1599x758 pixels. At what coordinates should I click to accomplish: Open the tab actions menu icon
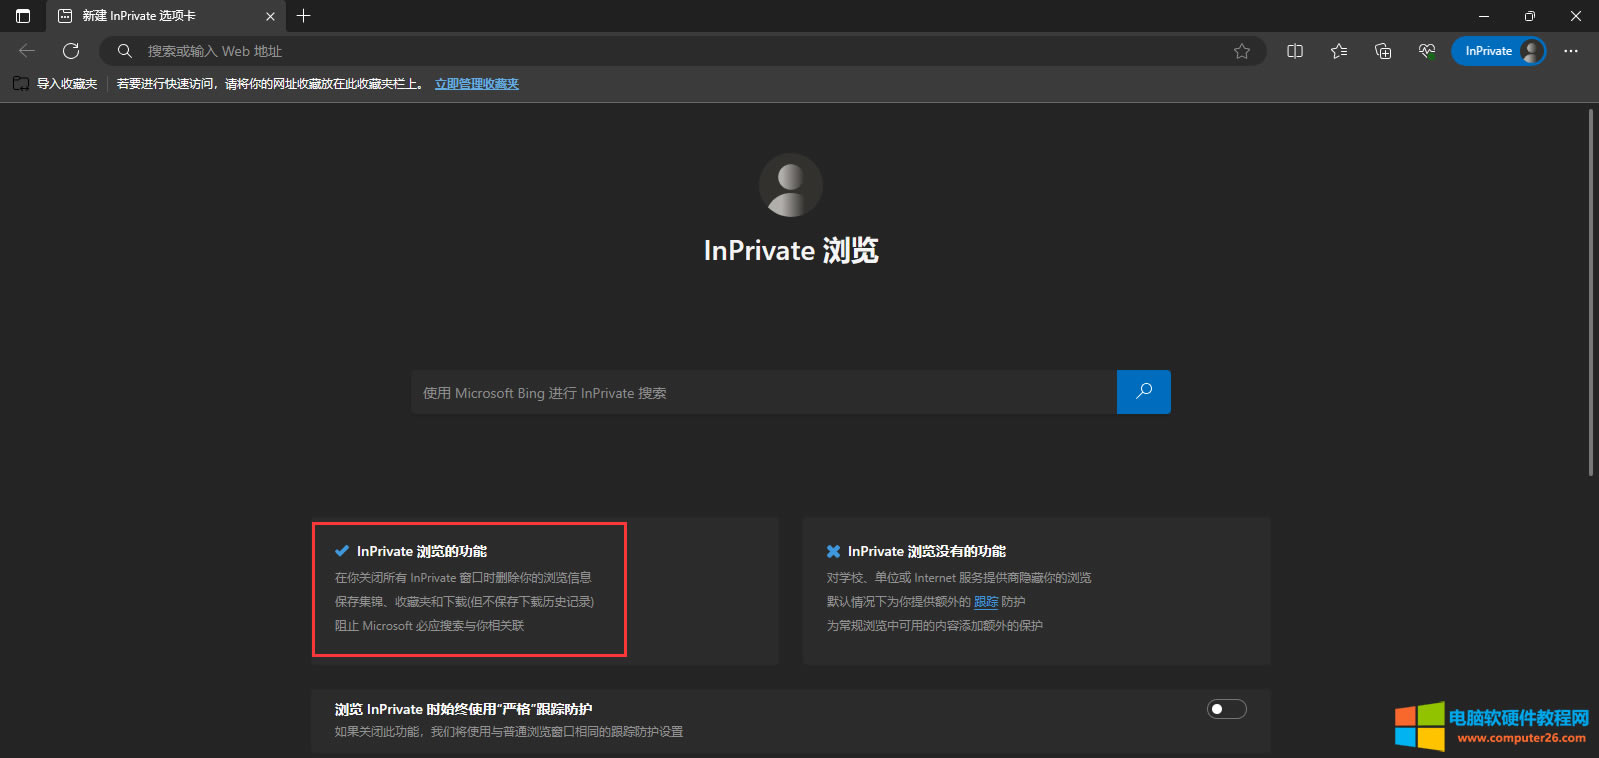pos(23,16)
